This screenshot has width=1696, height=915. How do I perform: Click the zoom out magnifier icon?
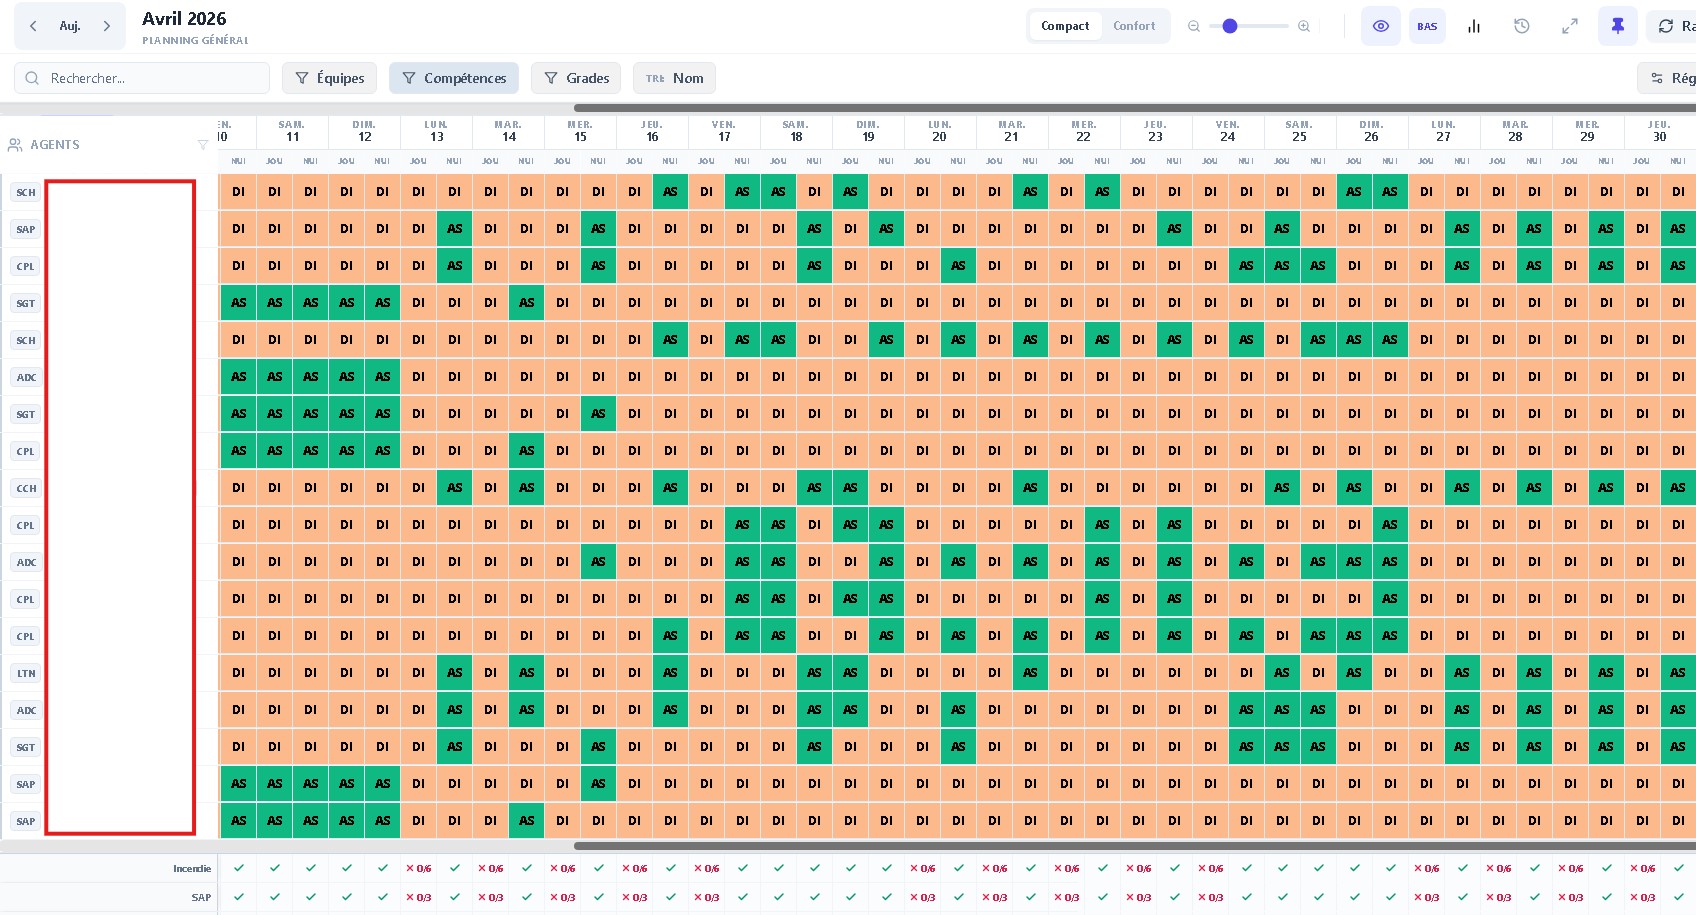point(1194,26)
